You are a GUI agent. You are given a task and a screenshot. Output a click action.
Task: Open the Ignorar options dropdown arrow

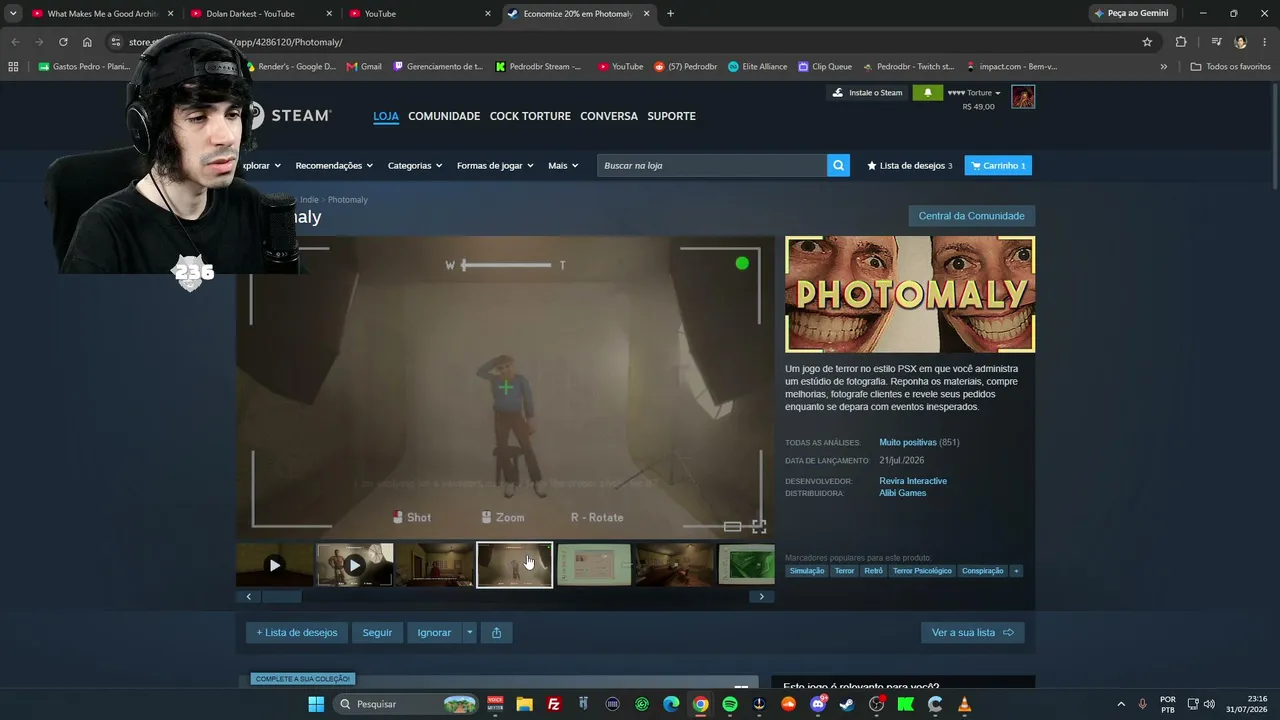click(x=469, y=632)
